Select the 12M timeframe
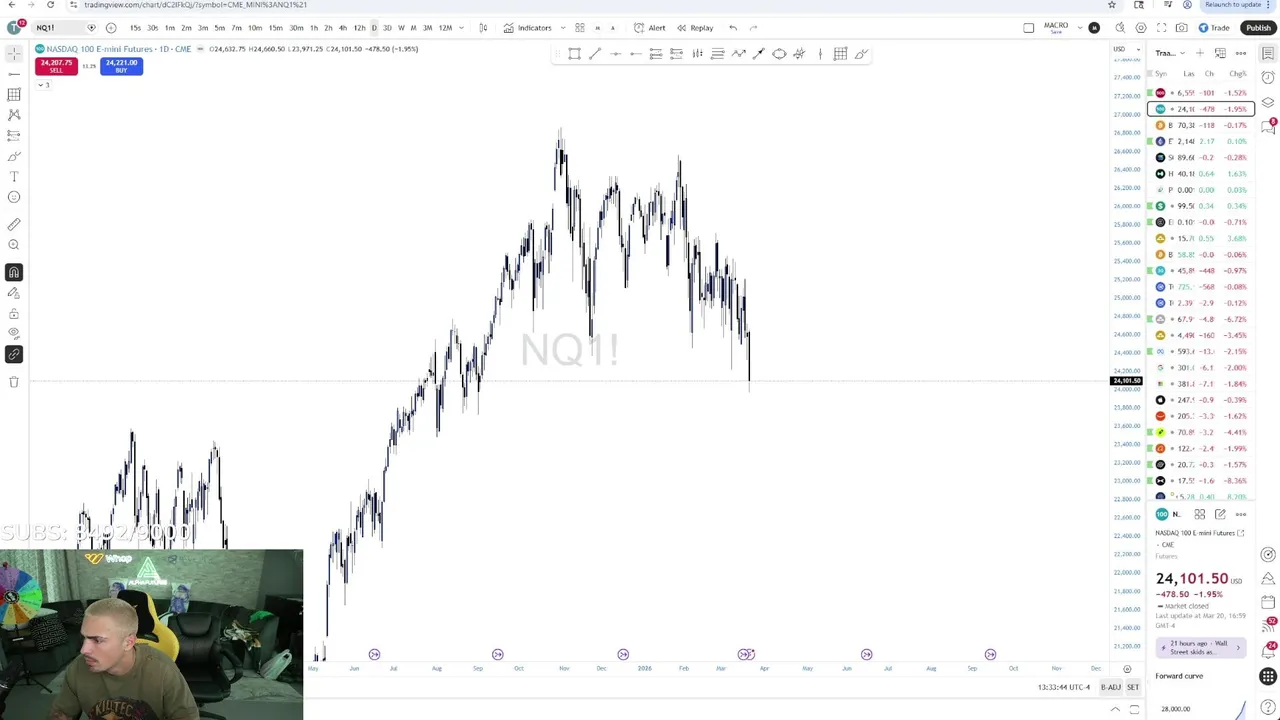 (445, 28)
